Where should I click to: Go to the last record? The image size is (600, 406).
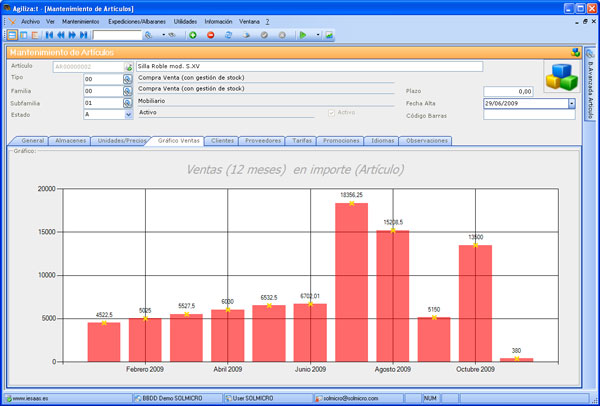(83, 35)
